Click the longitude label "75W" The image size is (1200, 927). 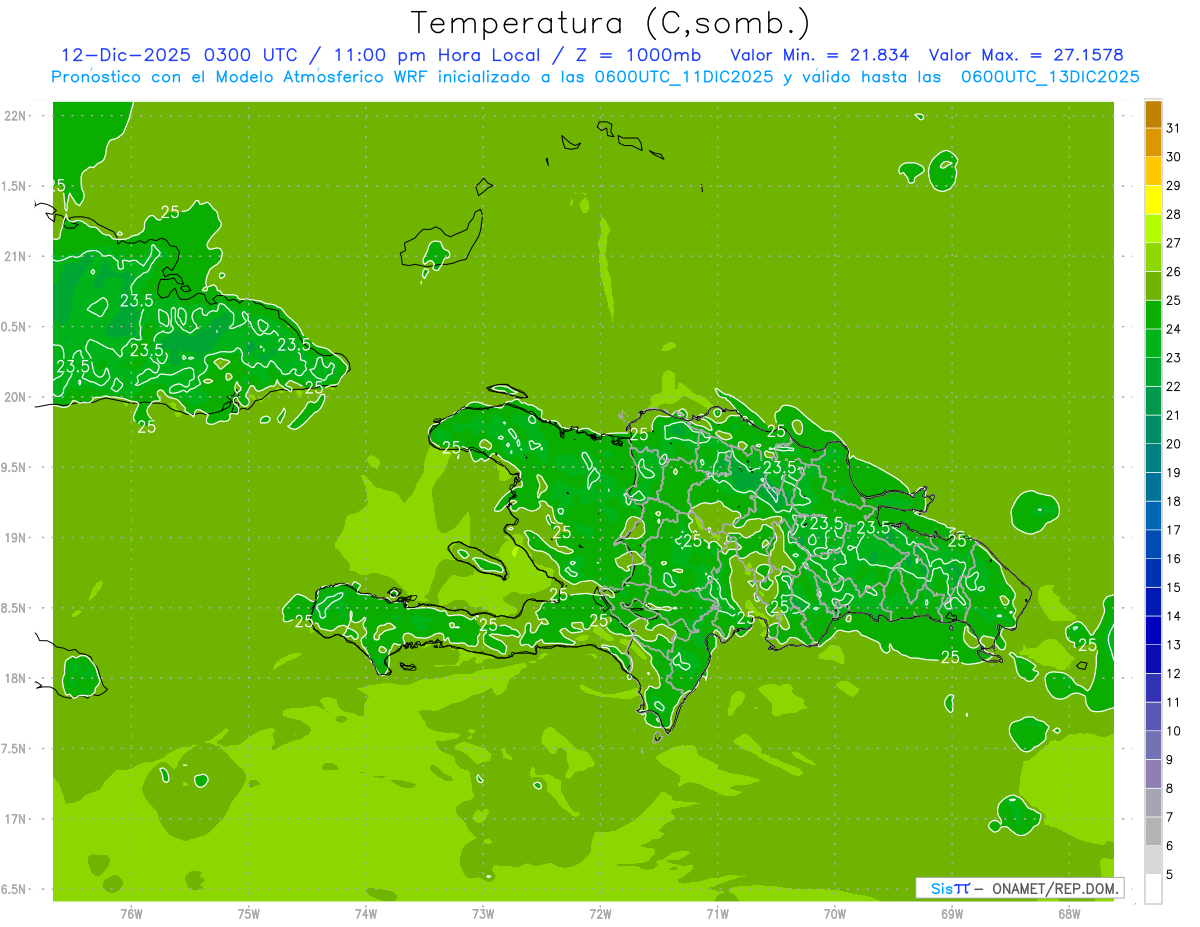click(x=249, y=914)
